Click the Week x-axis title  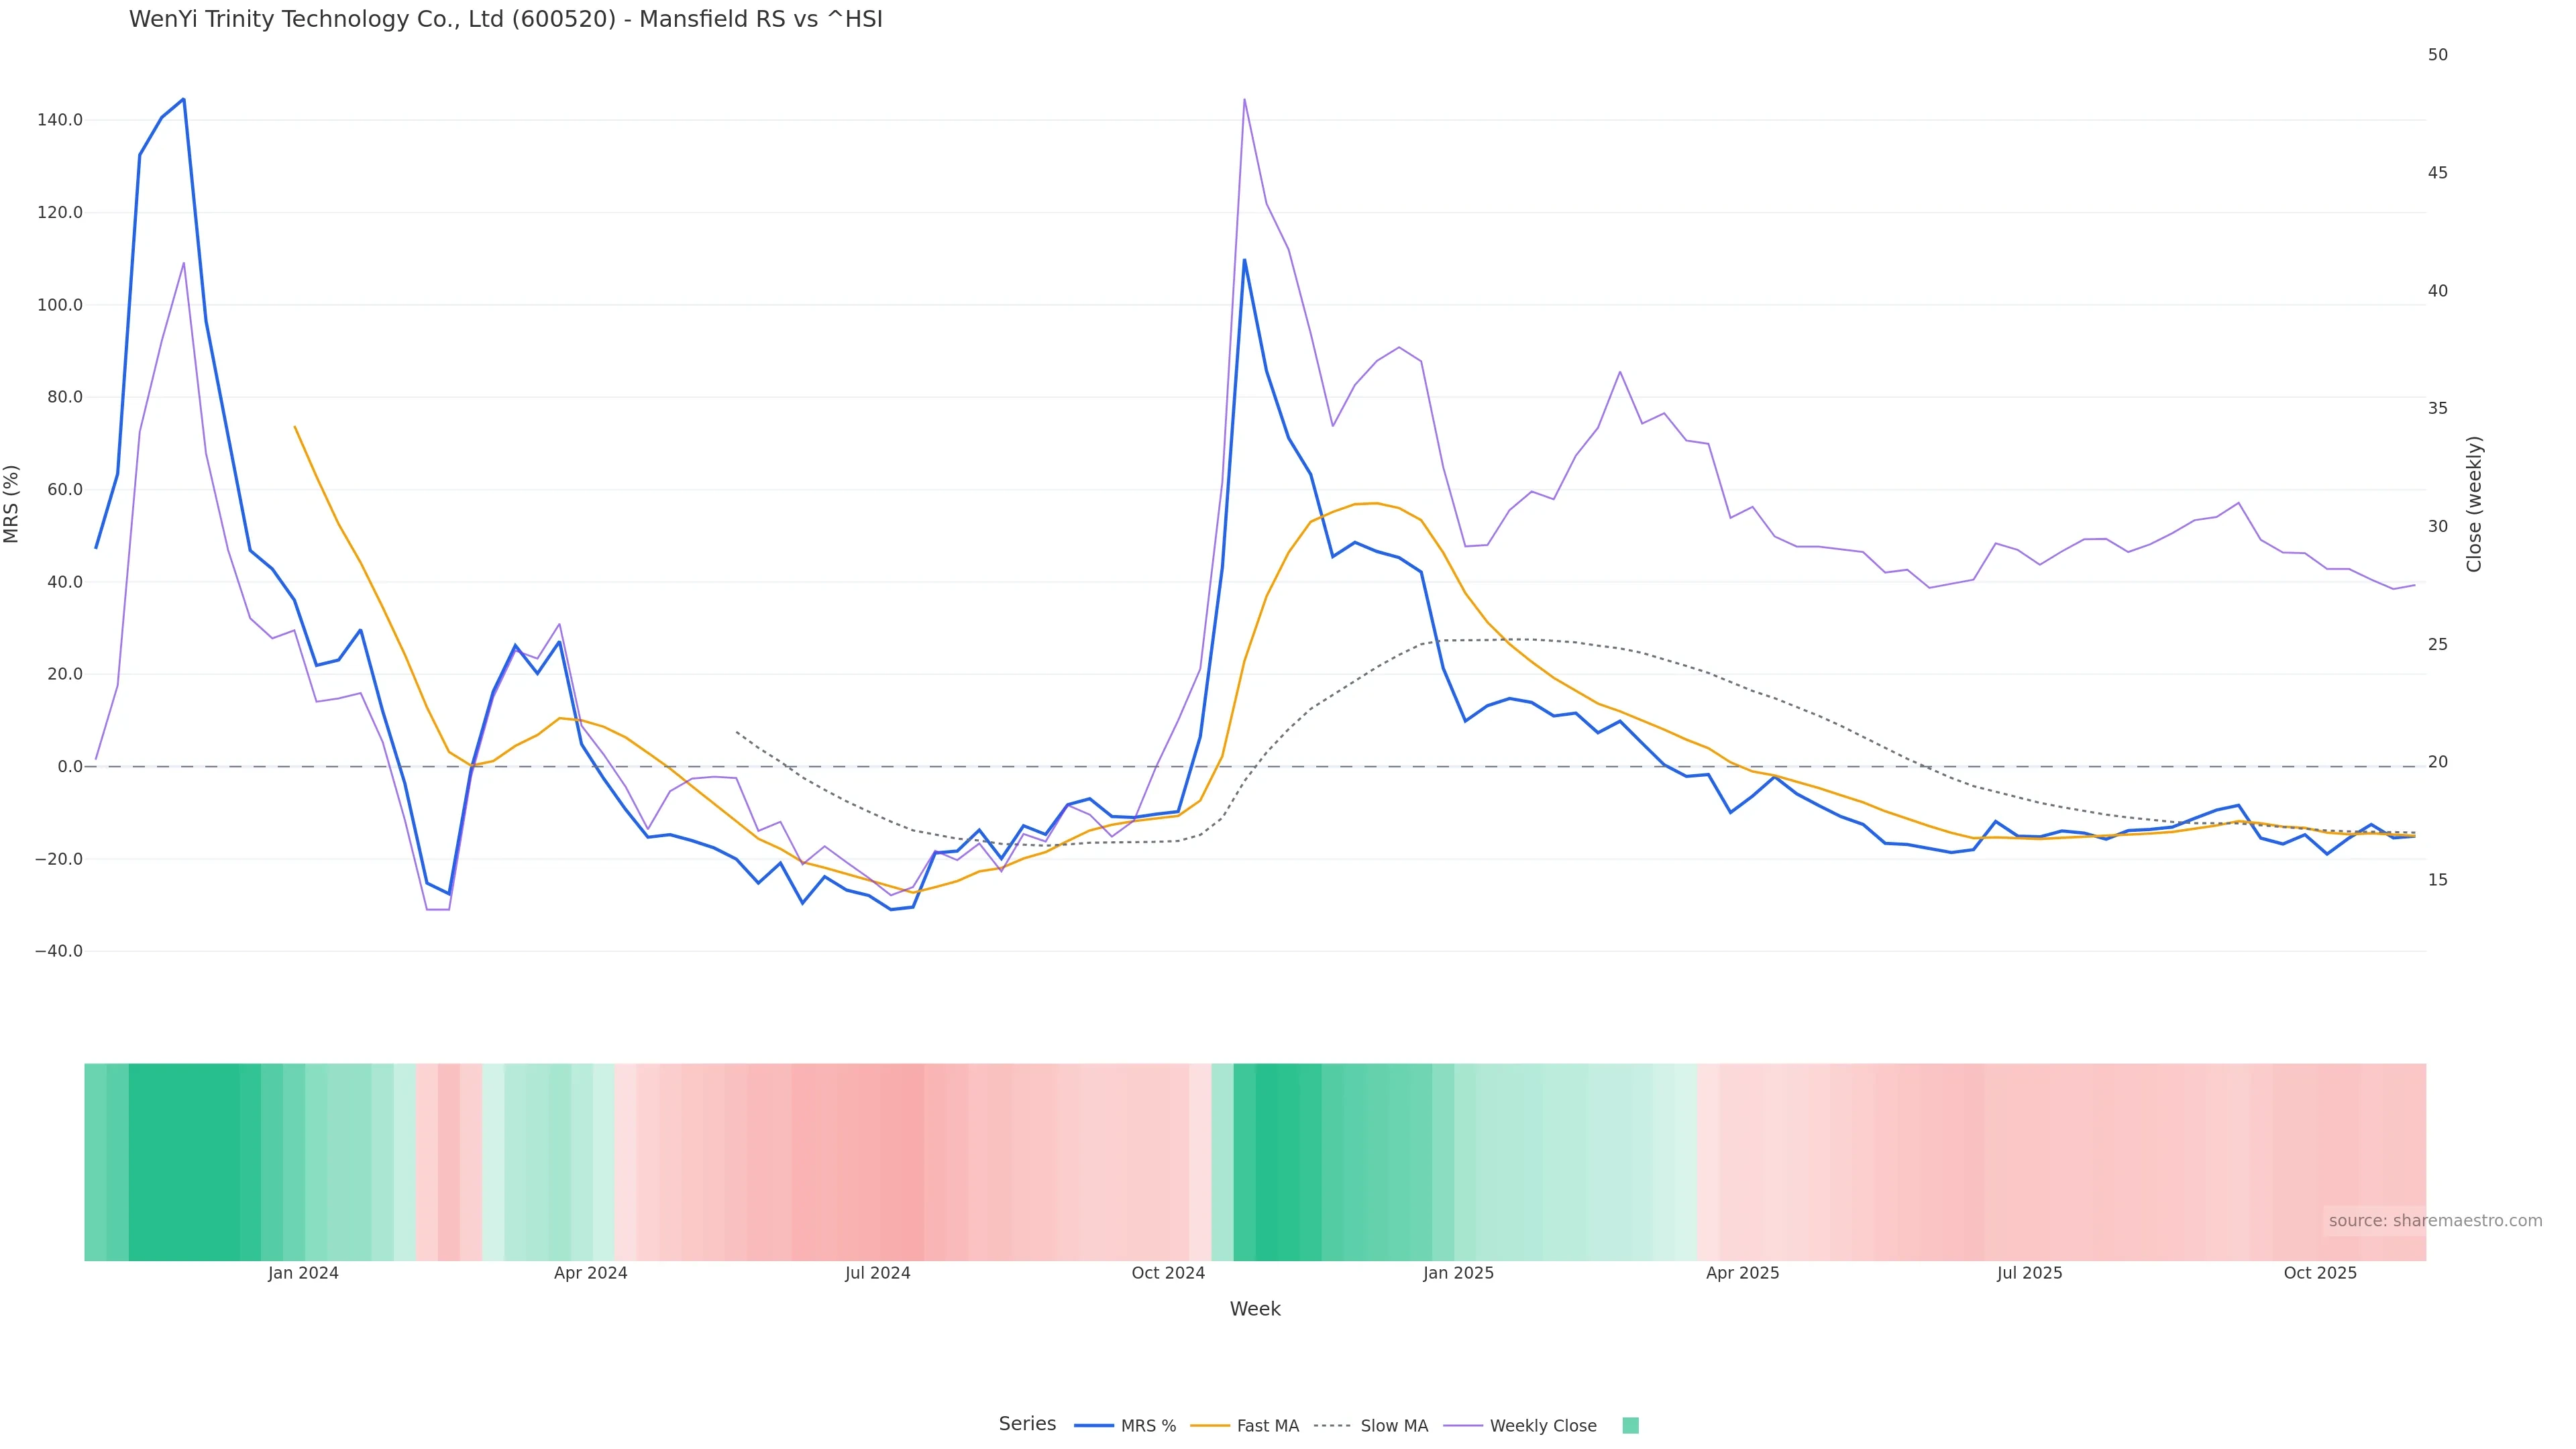tap(1254, 1309)
